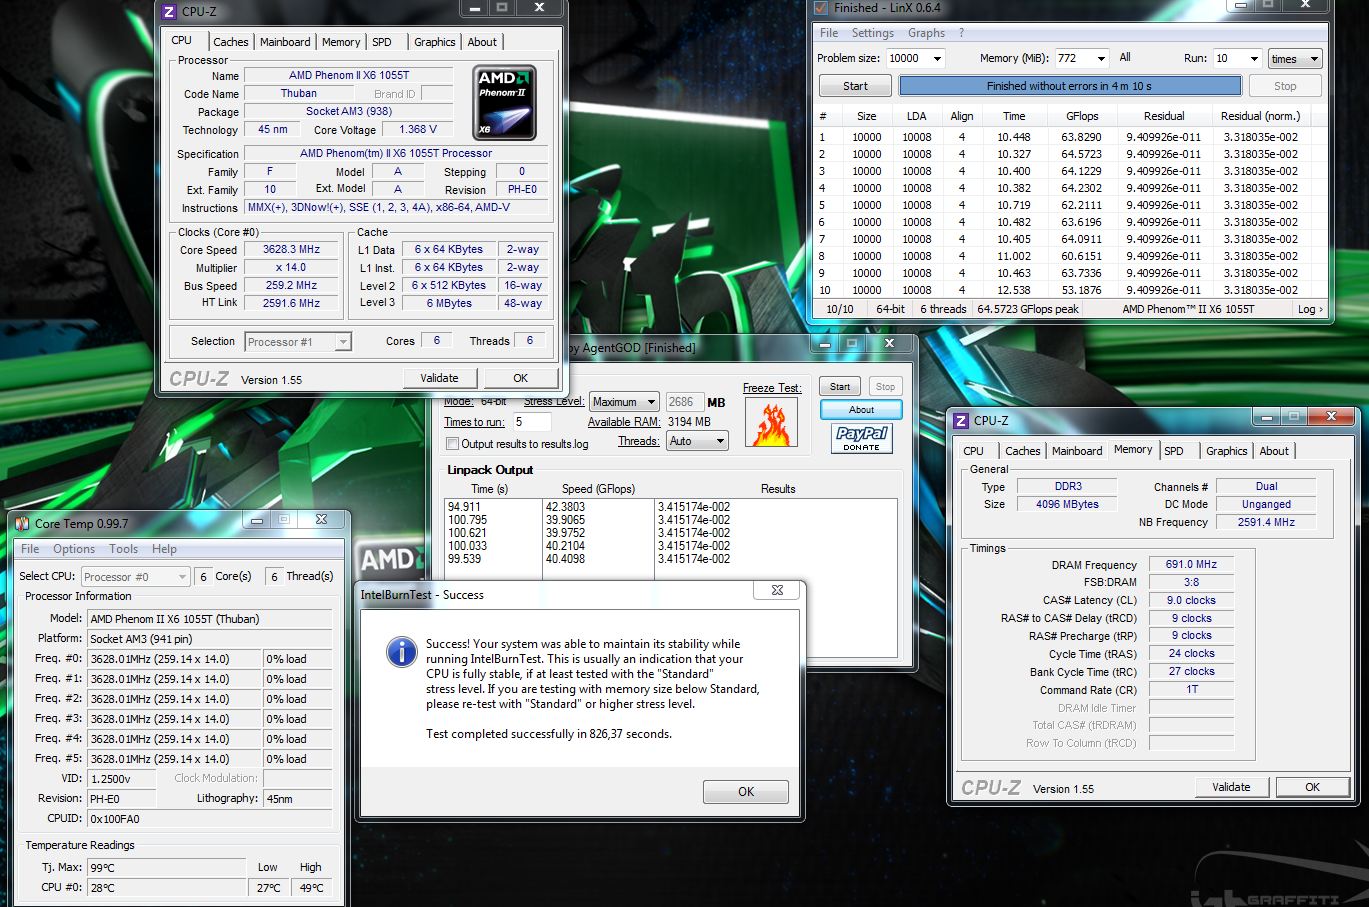Open the LinX File menu
Viewport: 1369px width, 907px height.
tap(829, 33)
